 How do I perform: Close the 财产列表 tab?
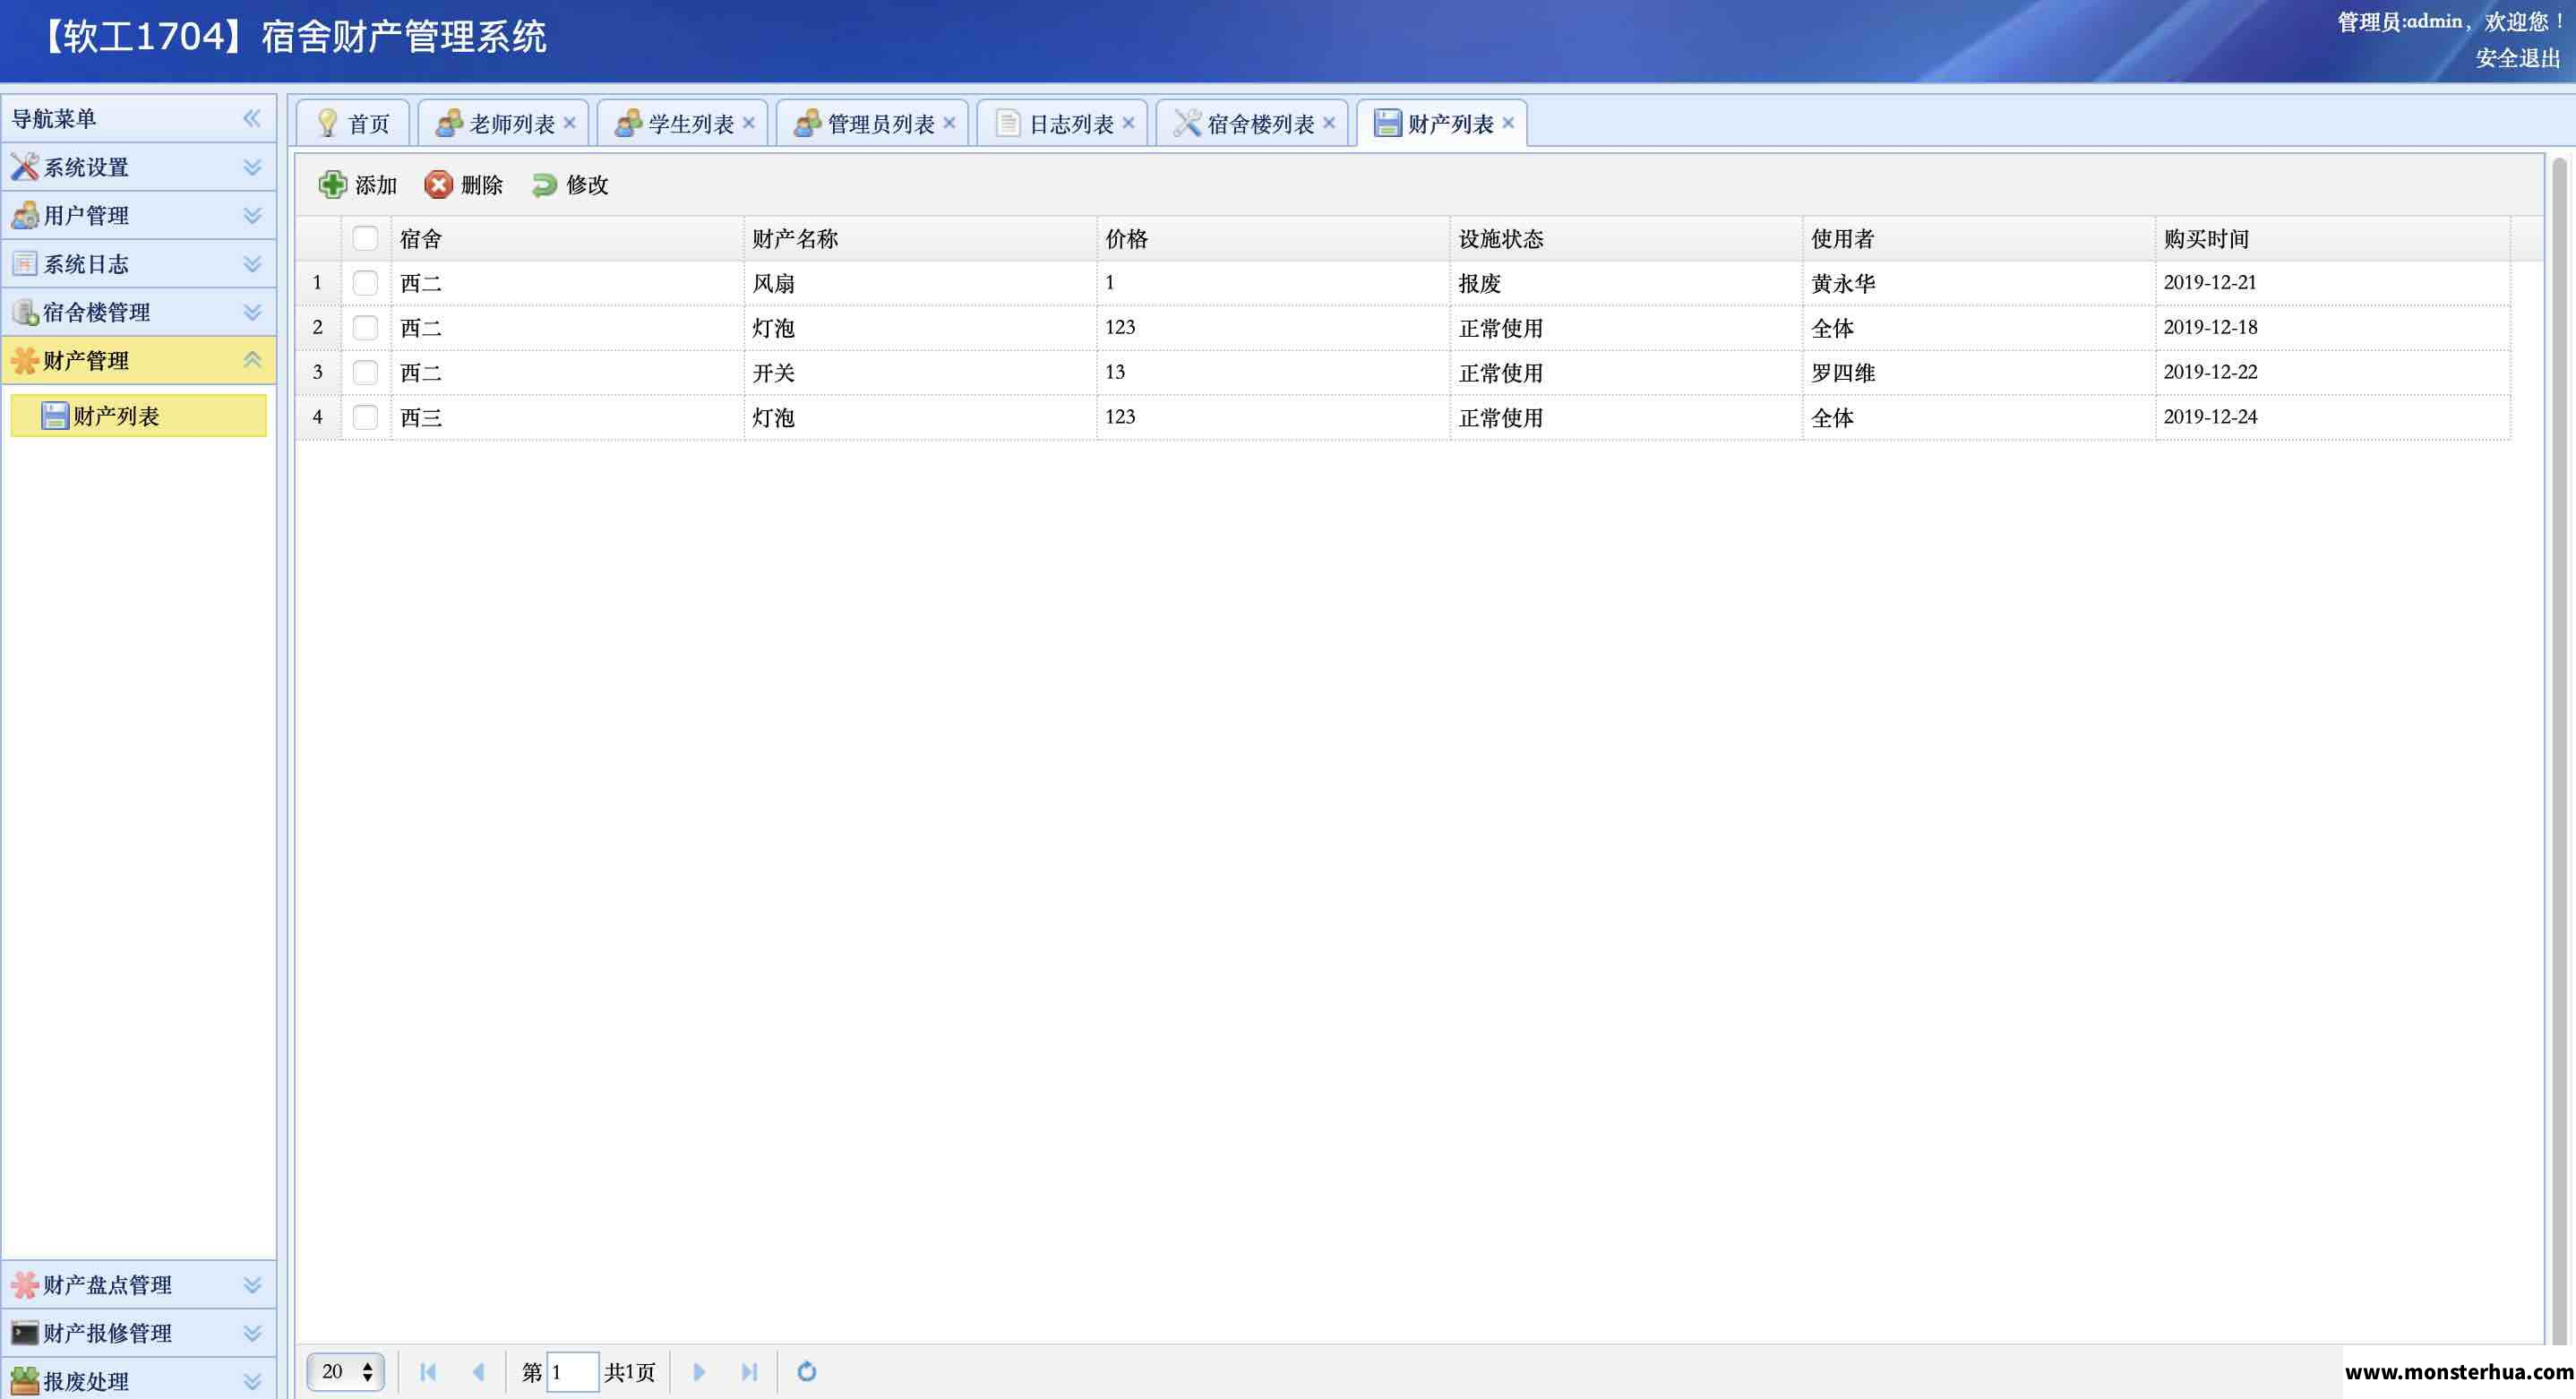(1508, 122)
